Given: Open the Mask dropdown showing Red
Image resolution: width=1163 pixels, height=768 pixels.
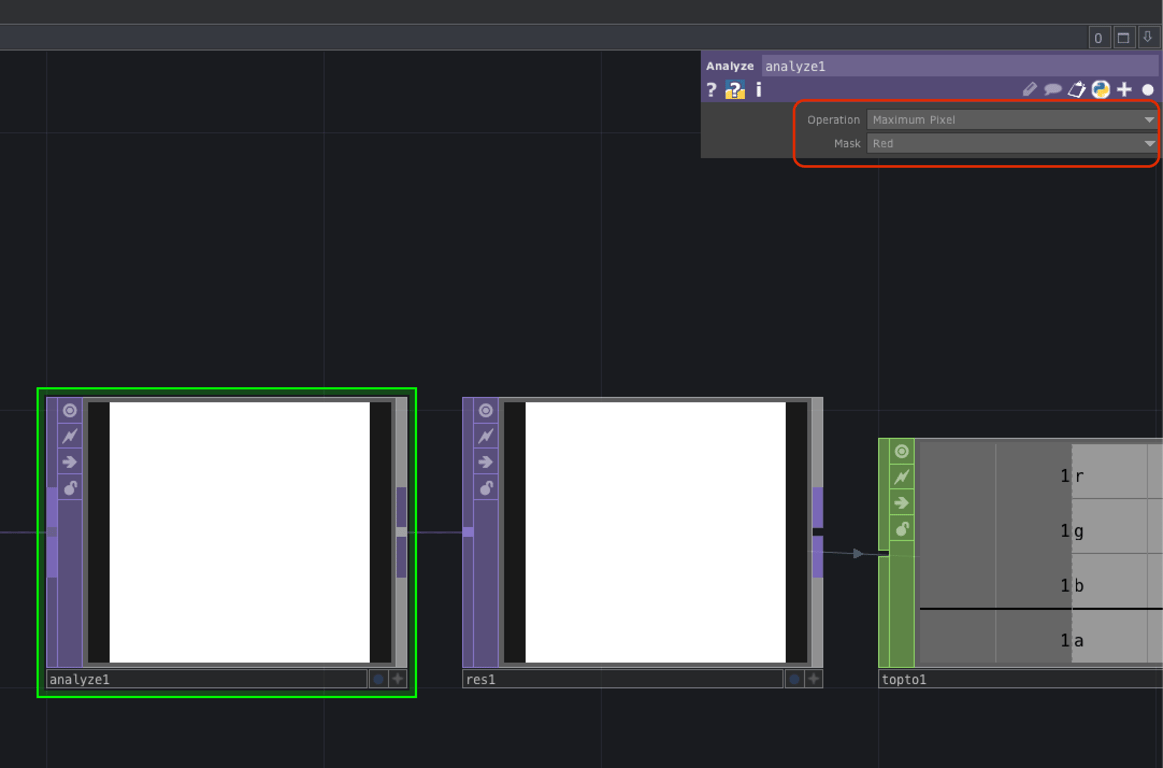Looking at the screenshot, I should [1012, 143].
